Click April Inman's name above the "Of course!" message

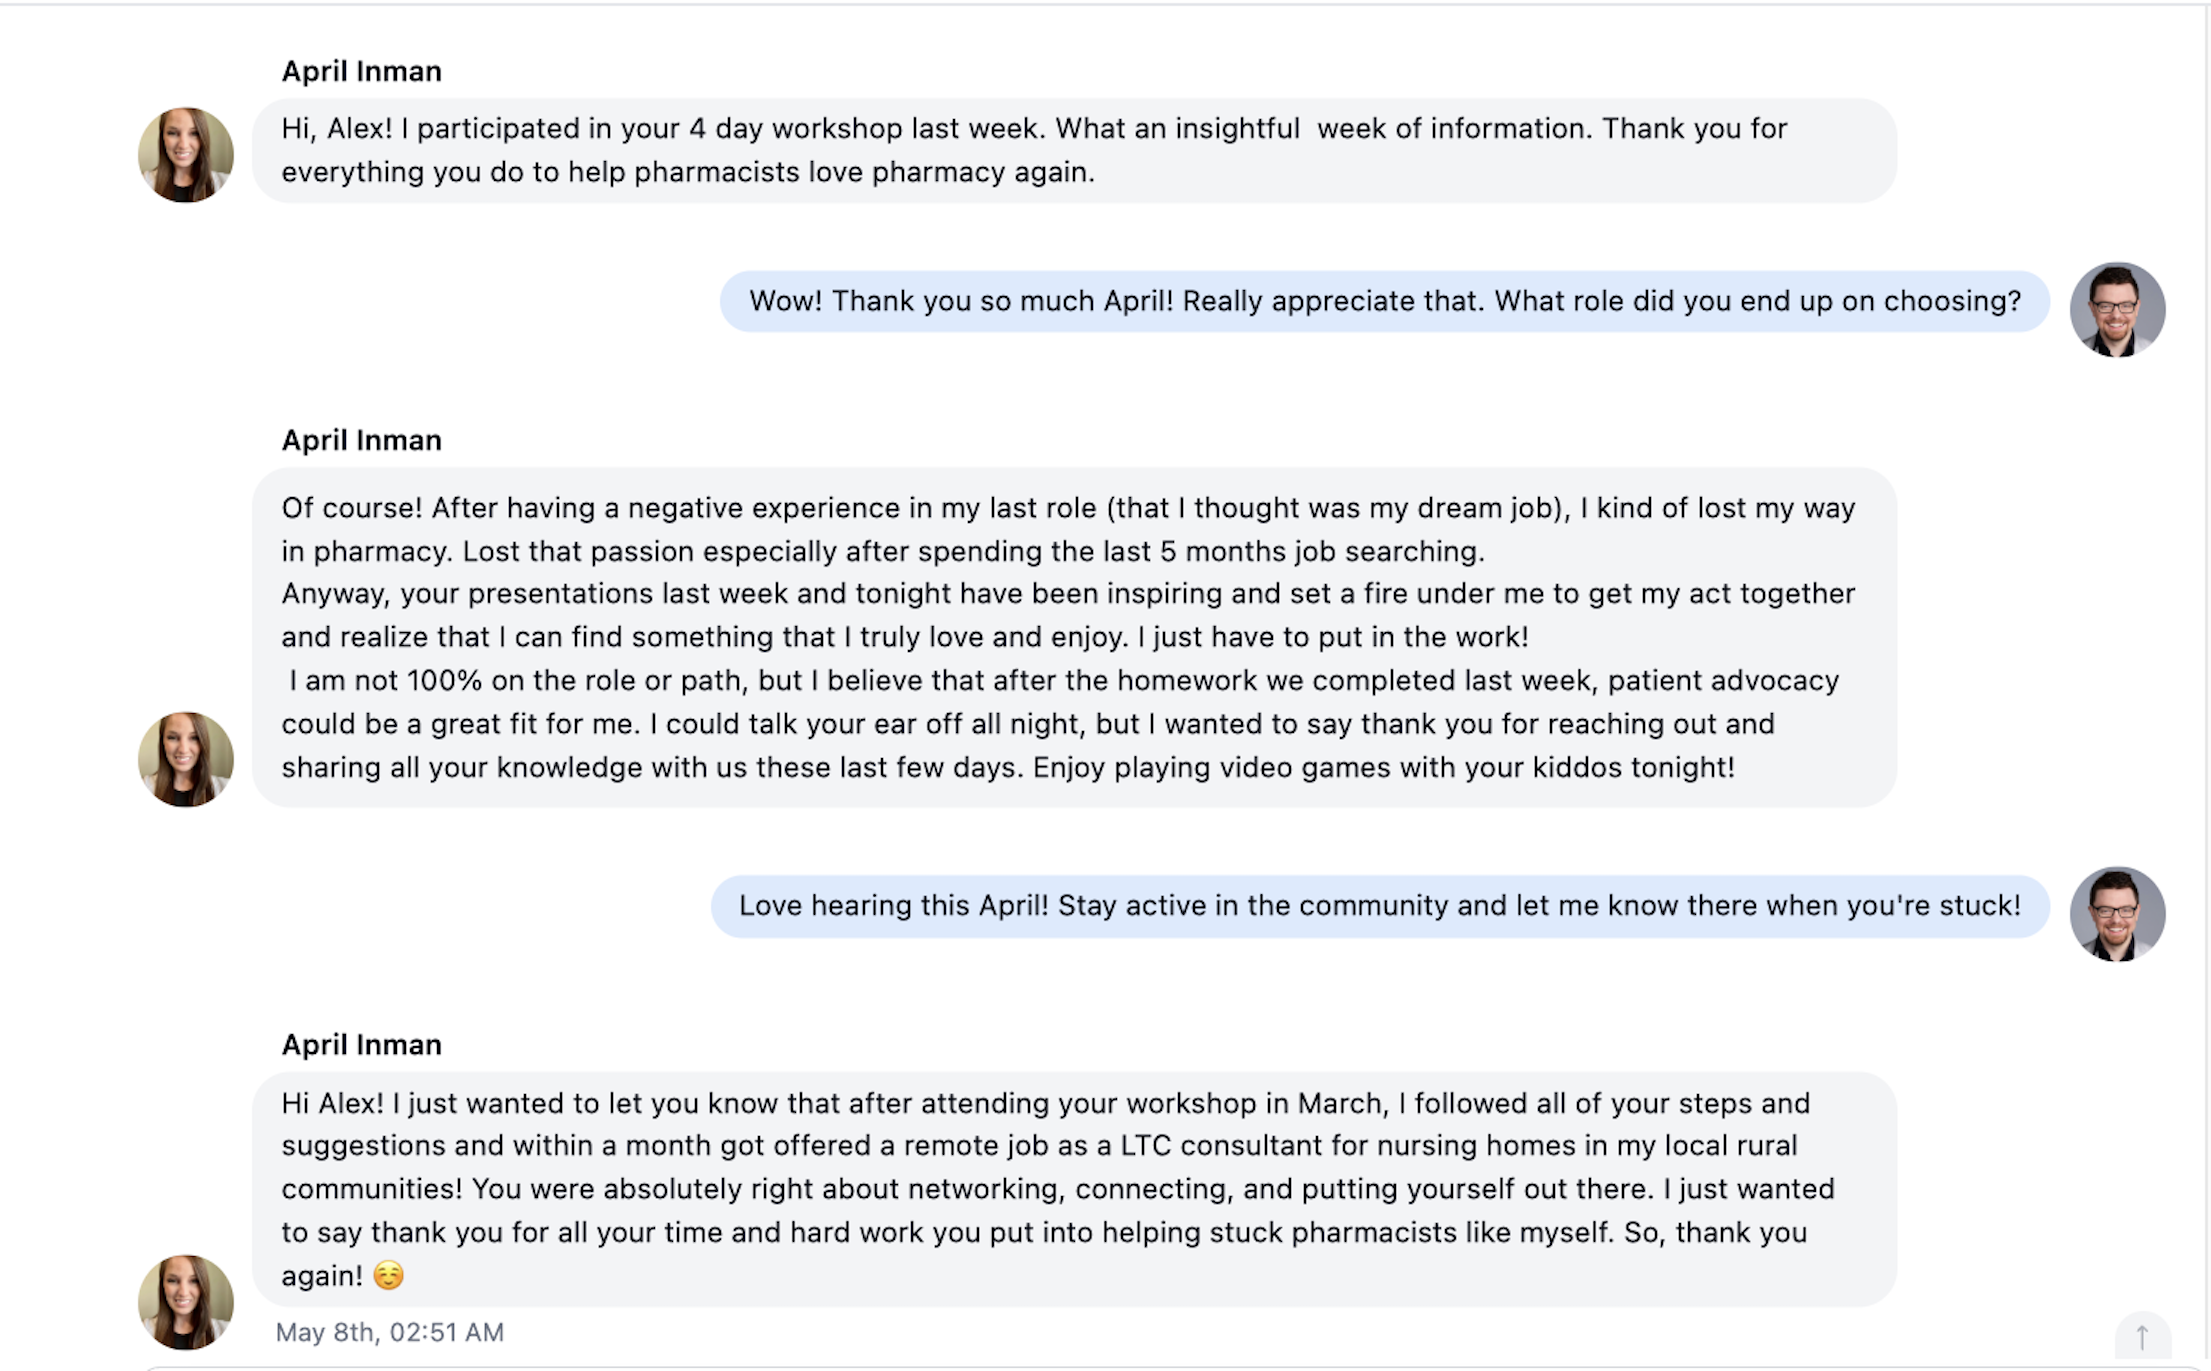point(361,440)
